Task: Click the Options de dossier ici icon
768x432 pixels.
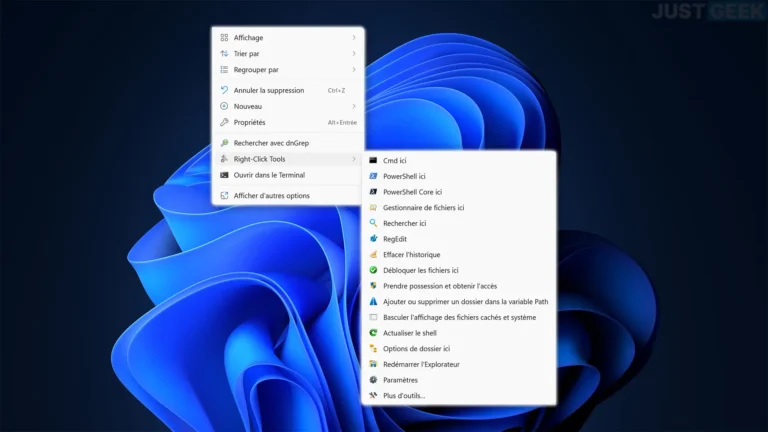Action: point(373,348)
